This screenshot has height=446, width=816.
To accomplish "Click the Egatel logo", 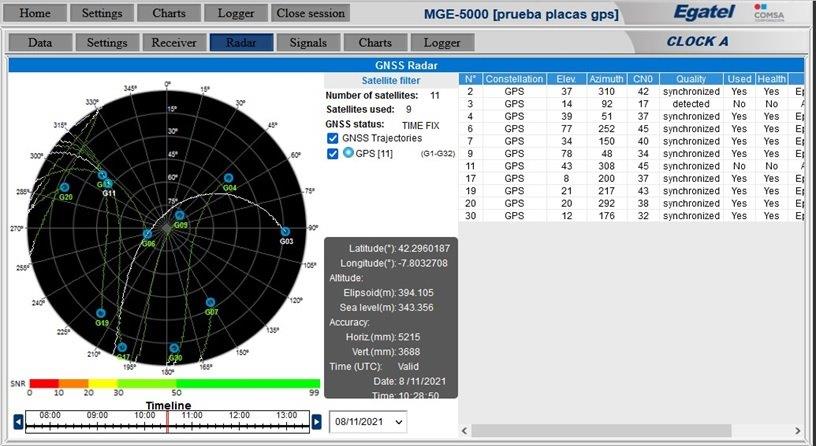I will (x=703, y=12).
